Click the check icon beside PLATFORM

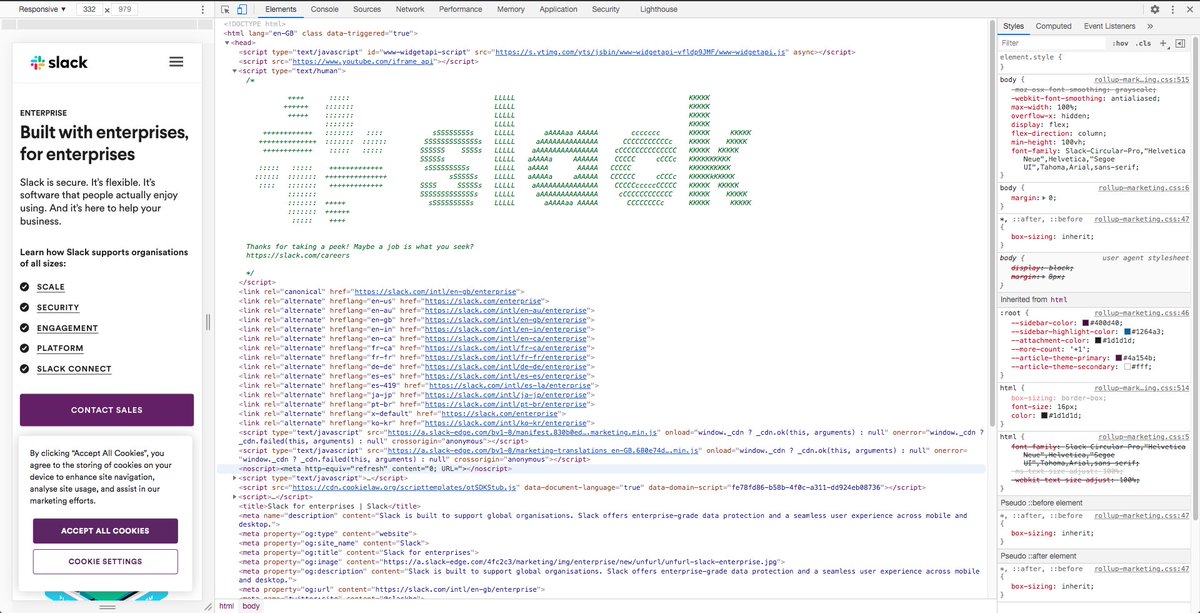(x=25, y=348)
